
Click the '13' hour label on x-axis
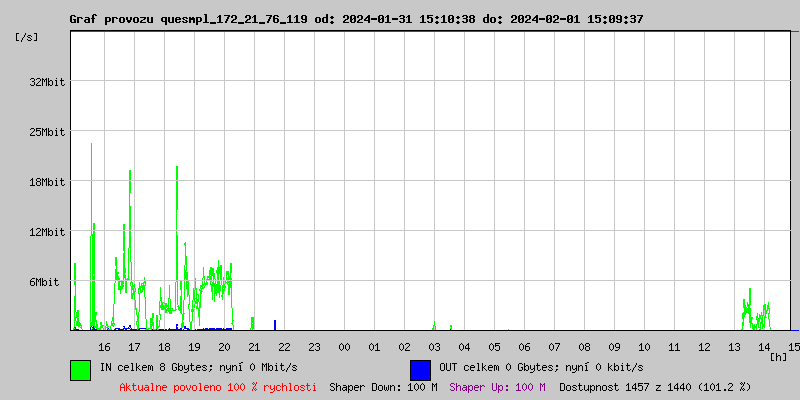click(x=734, y=347)
